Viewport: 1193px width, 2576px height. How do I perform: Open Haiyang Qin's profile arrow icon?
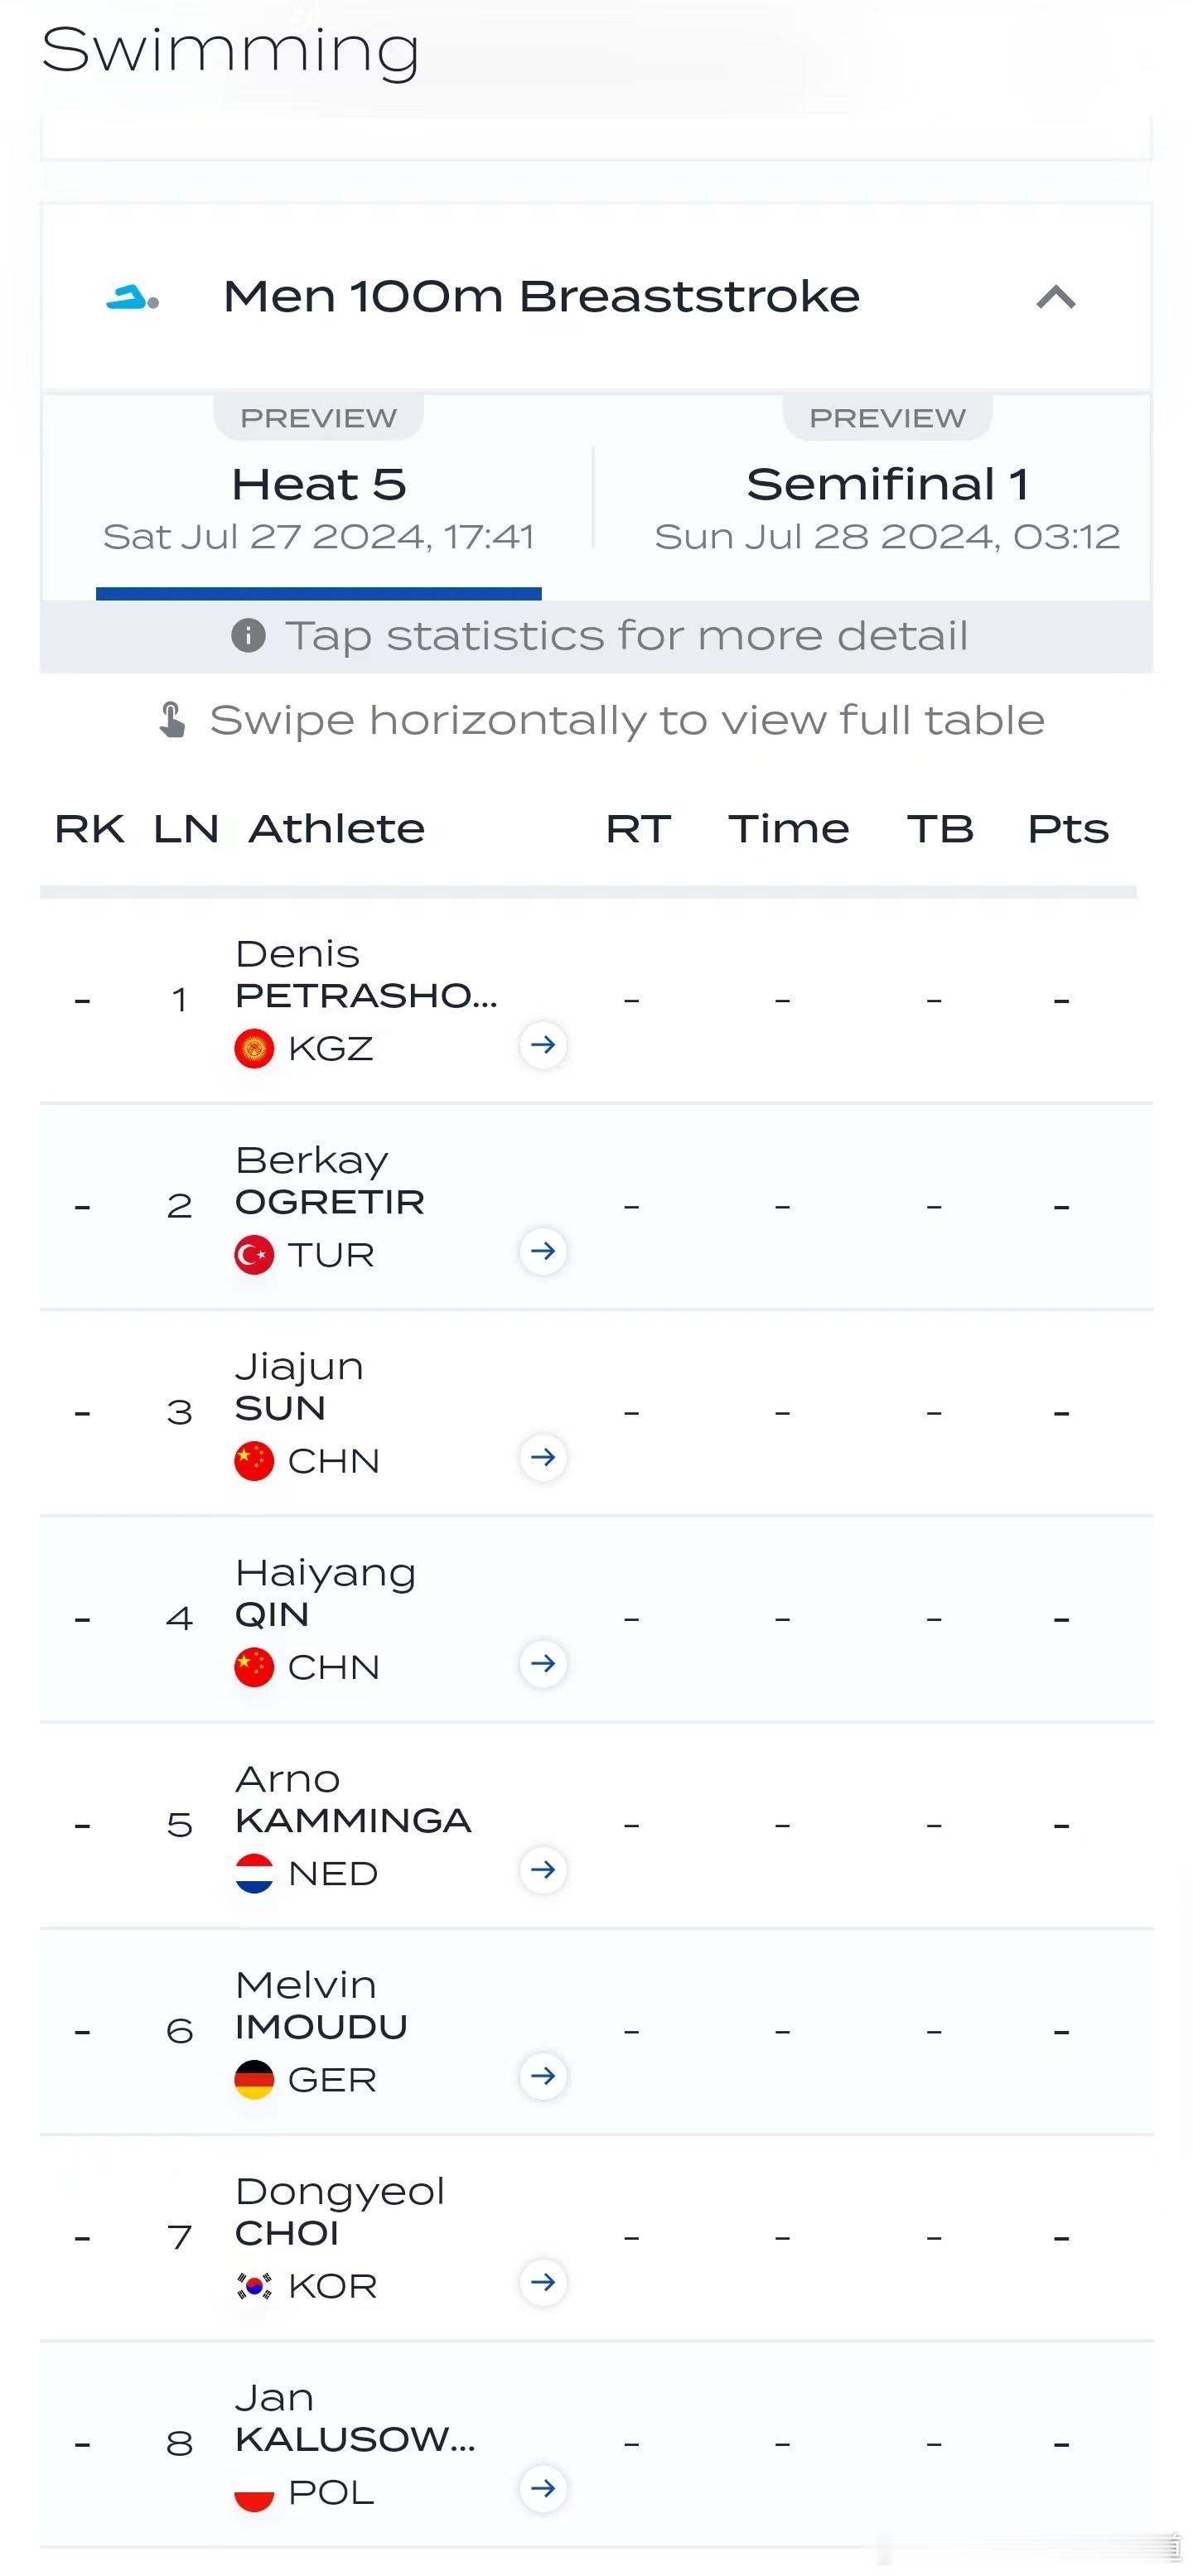point(543,1663)
